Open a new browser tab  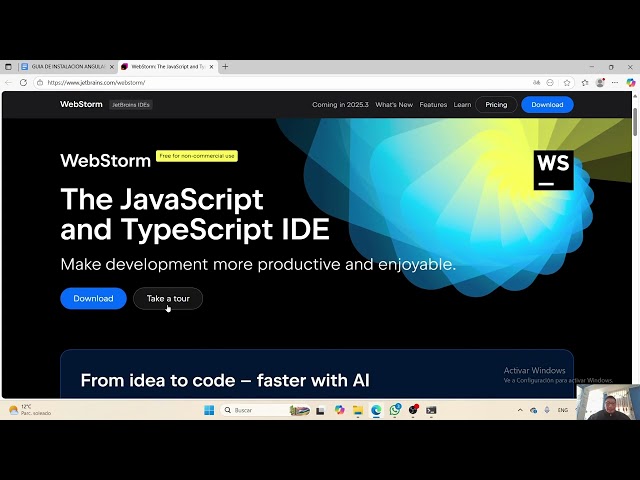point(225,67)
